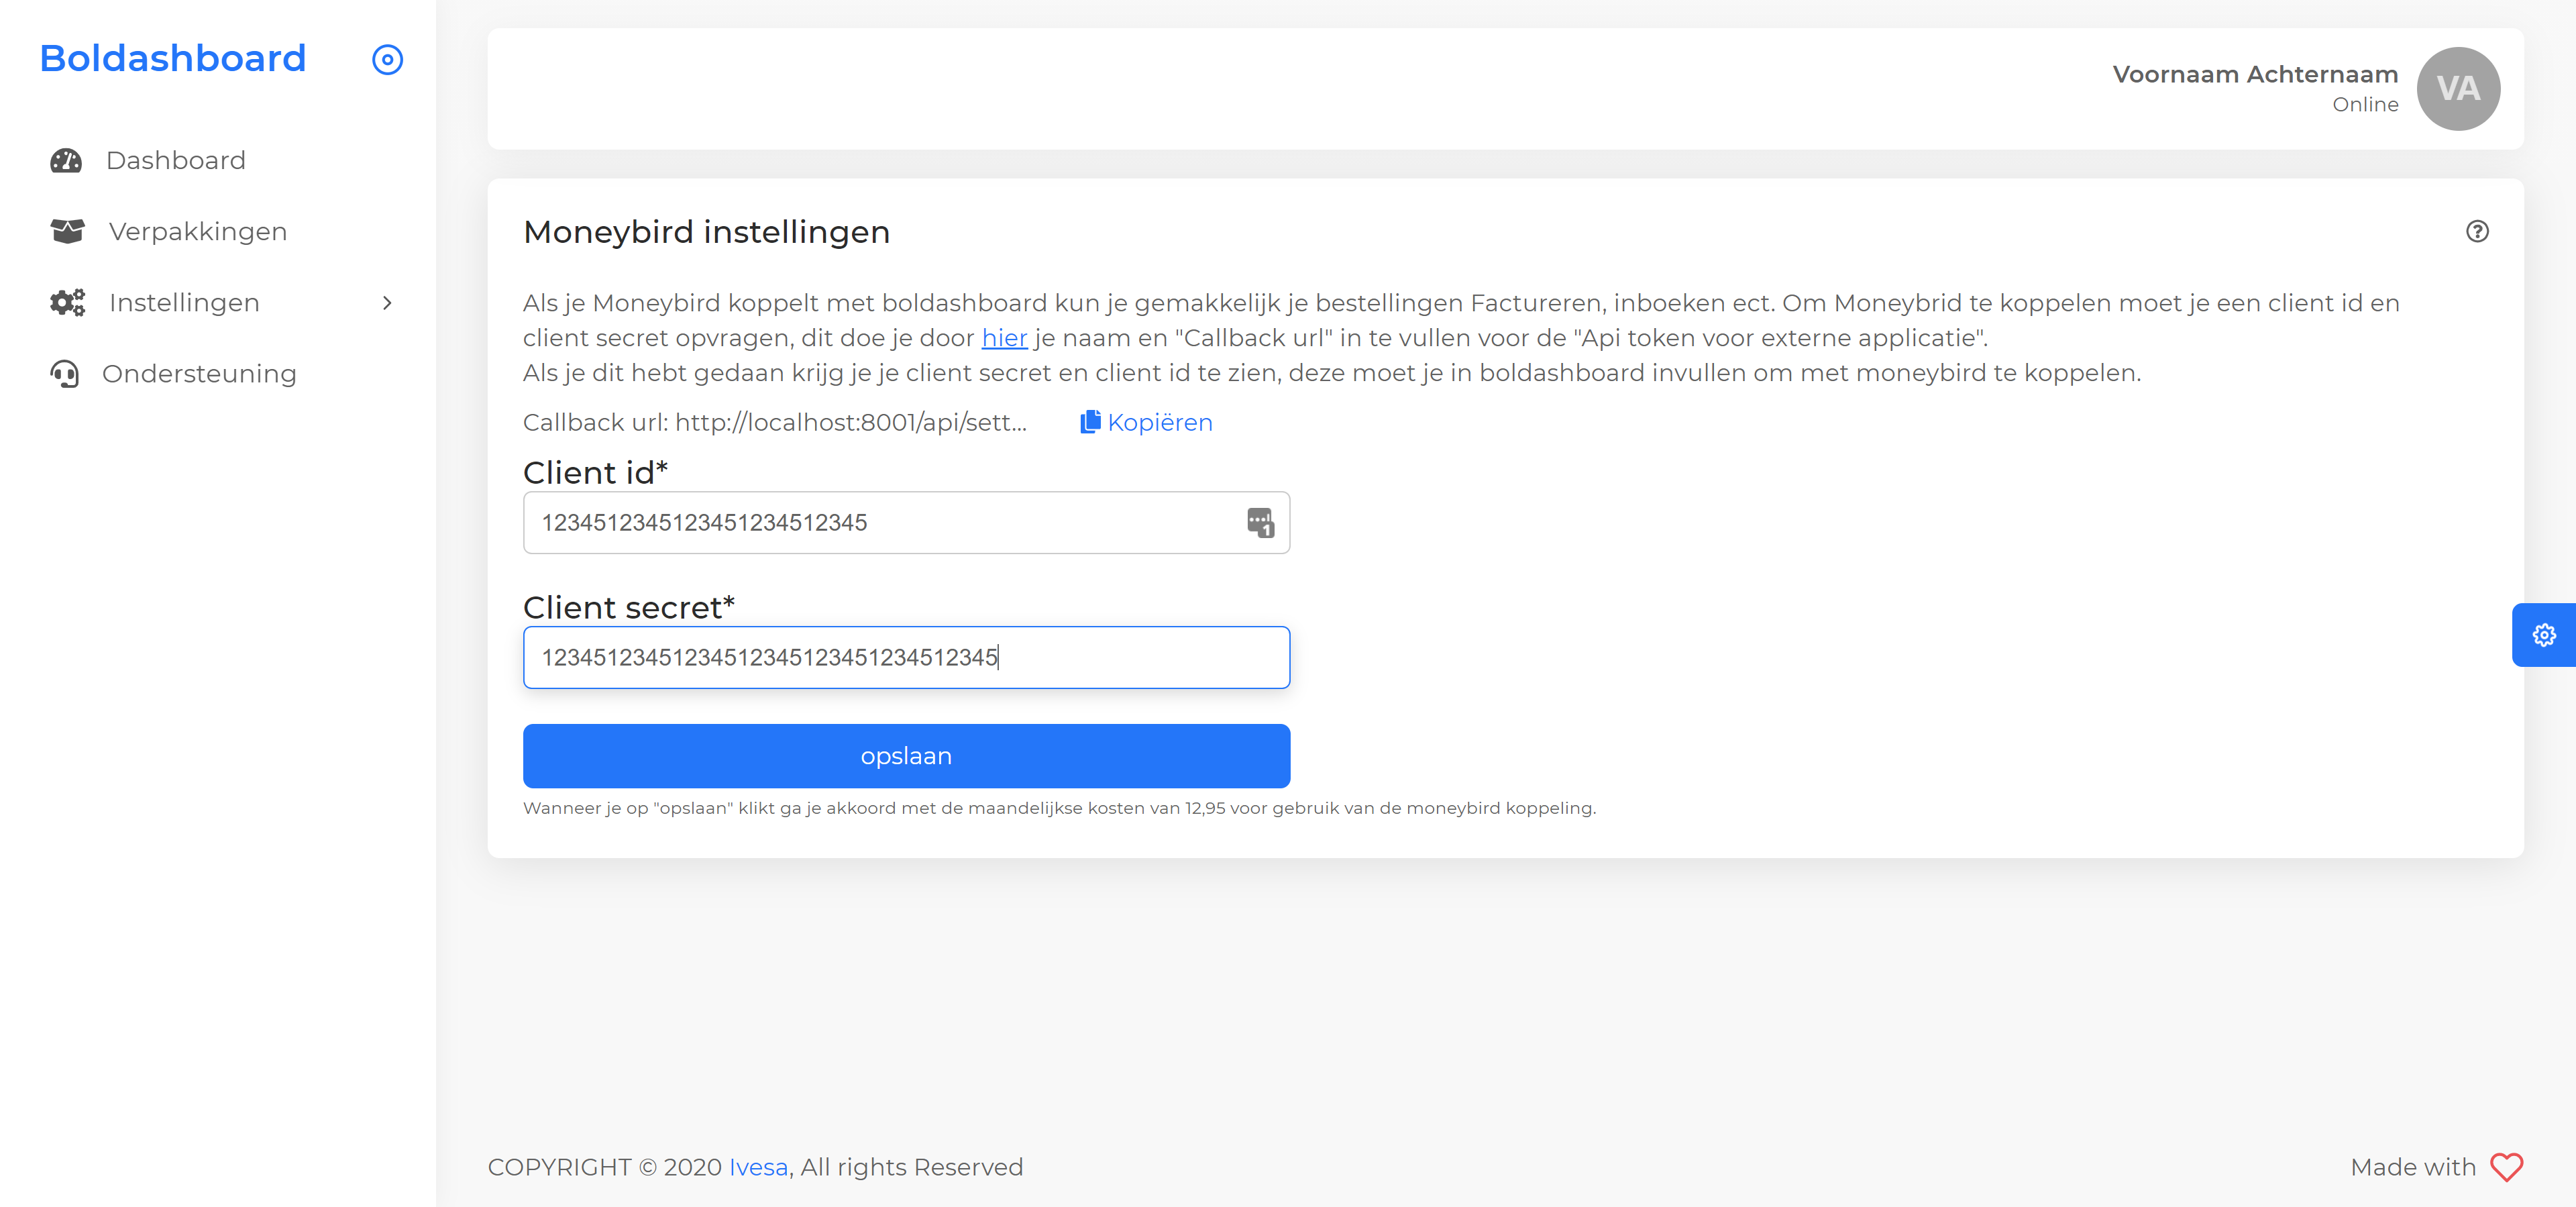Open the Dashboard menu item

click(176, 161)
